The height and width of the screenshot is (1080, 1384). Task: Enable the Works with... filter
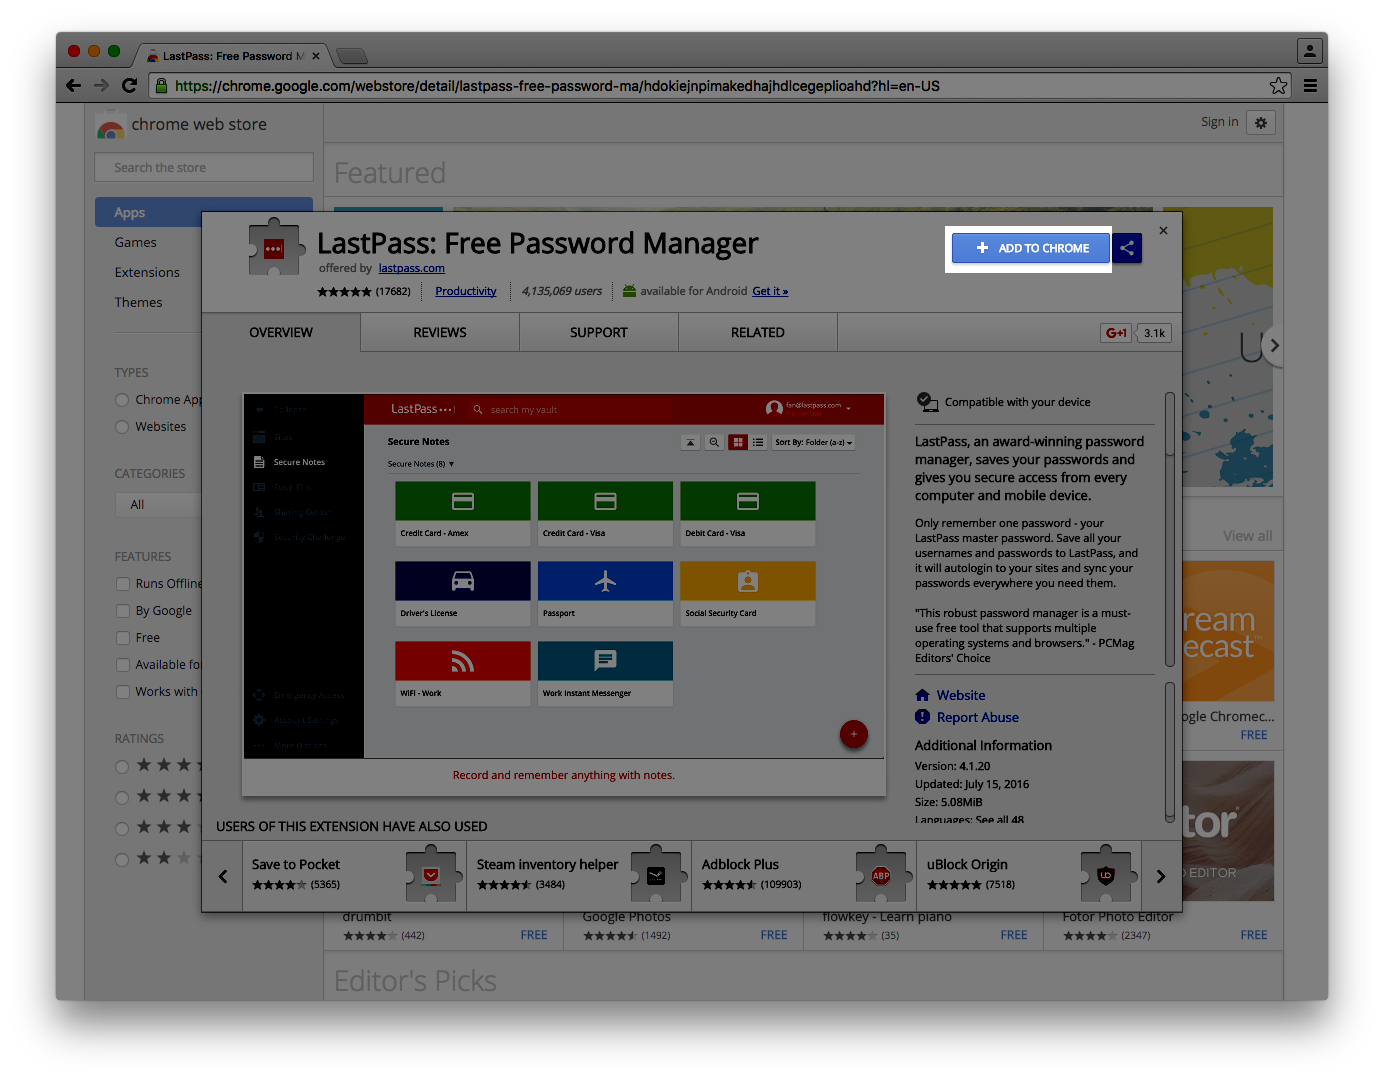point(123,692)
